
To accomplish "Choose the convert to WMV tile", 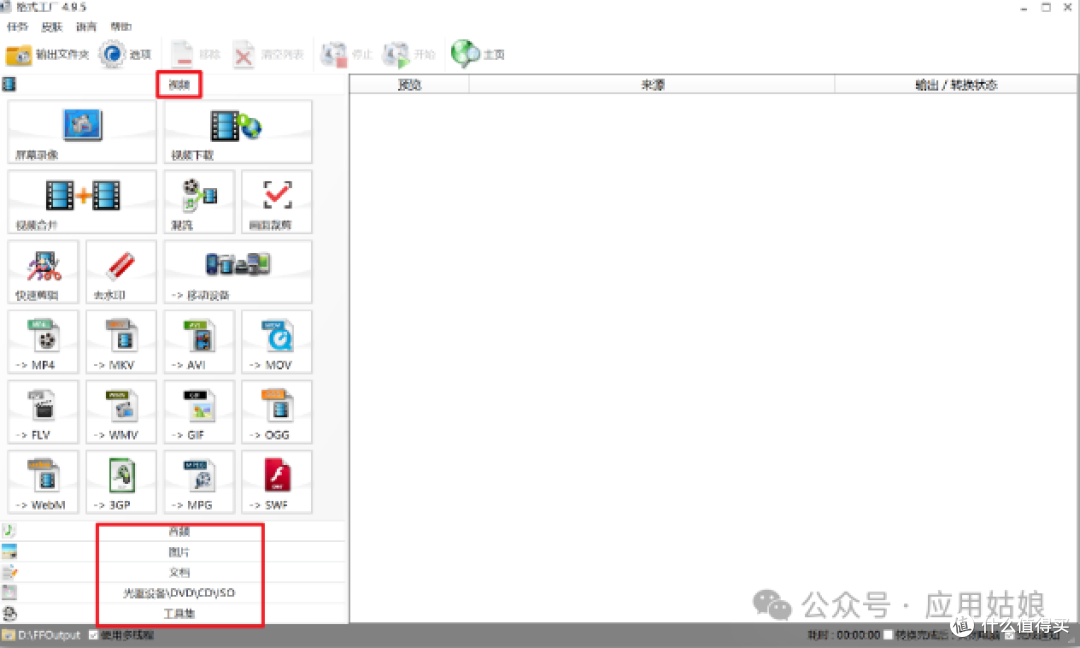I will coord(121,412).
